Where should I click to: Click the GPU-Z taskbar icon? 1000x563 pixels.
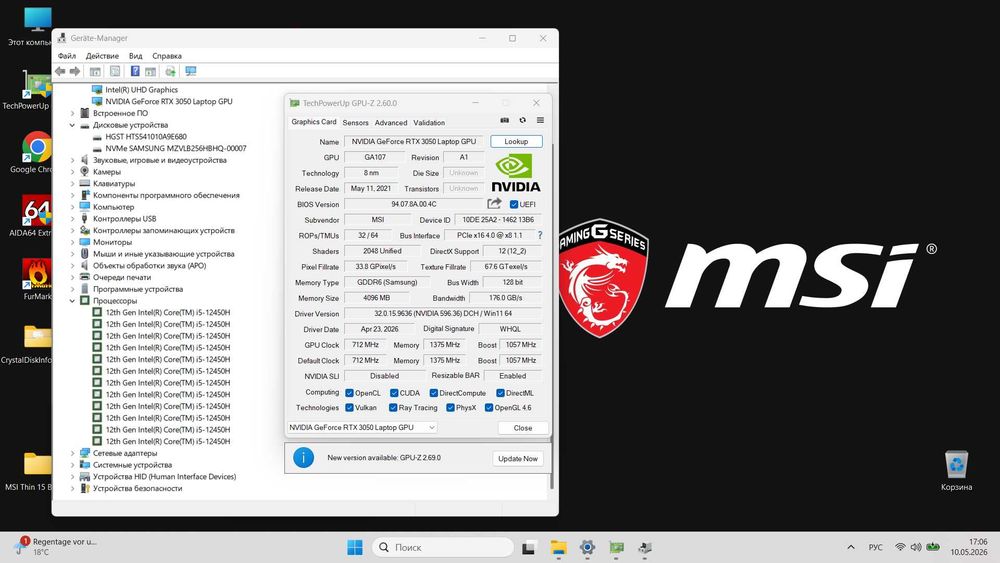617,547
